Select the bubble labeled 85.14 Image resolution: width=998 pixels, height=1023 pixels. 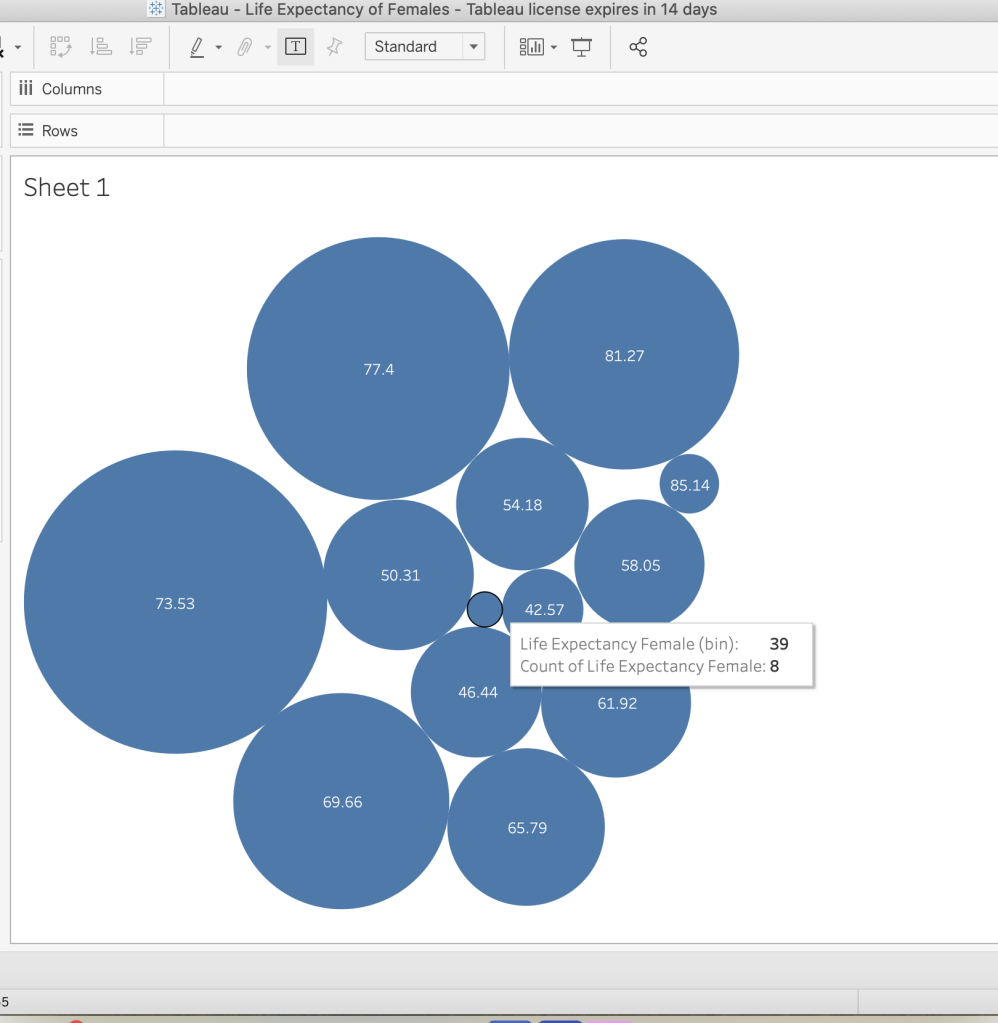(690, 485)
